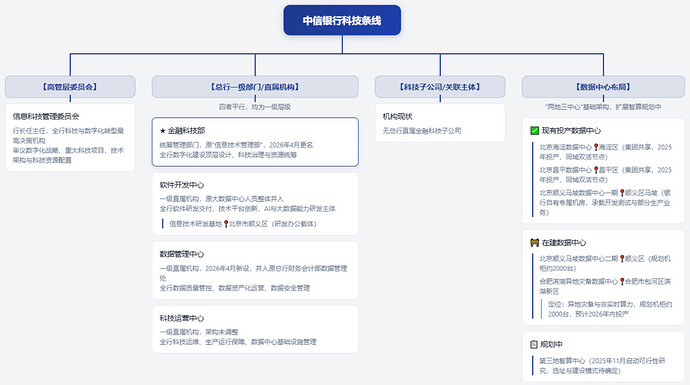Click the 规划中 section title
690x385 pixels.
click(551, 344)
